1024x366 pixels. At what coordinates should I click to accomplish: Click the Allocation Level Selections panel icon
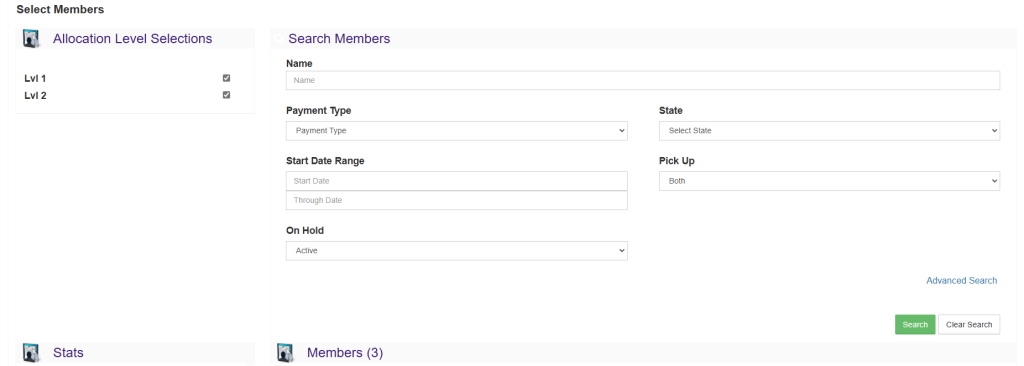point(31,39)
